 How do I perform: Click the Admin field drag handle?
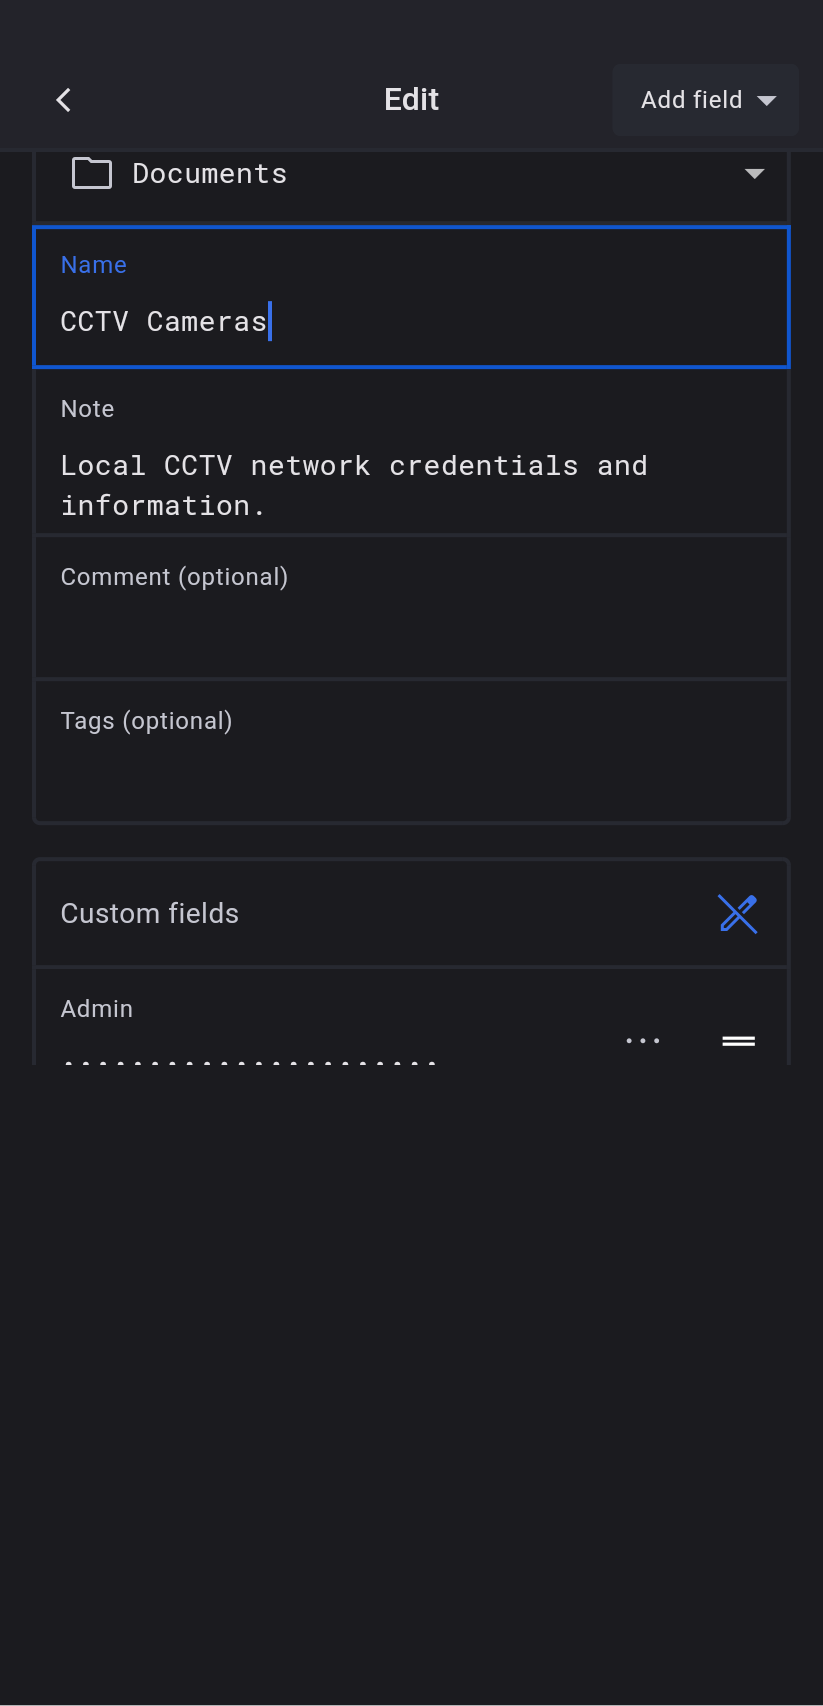coord(739,1041)
